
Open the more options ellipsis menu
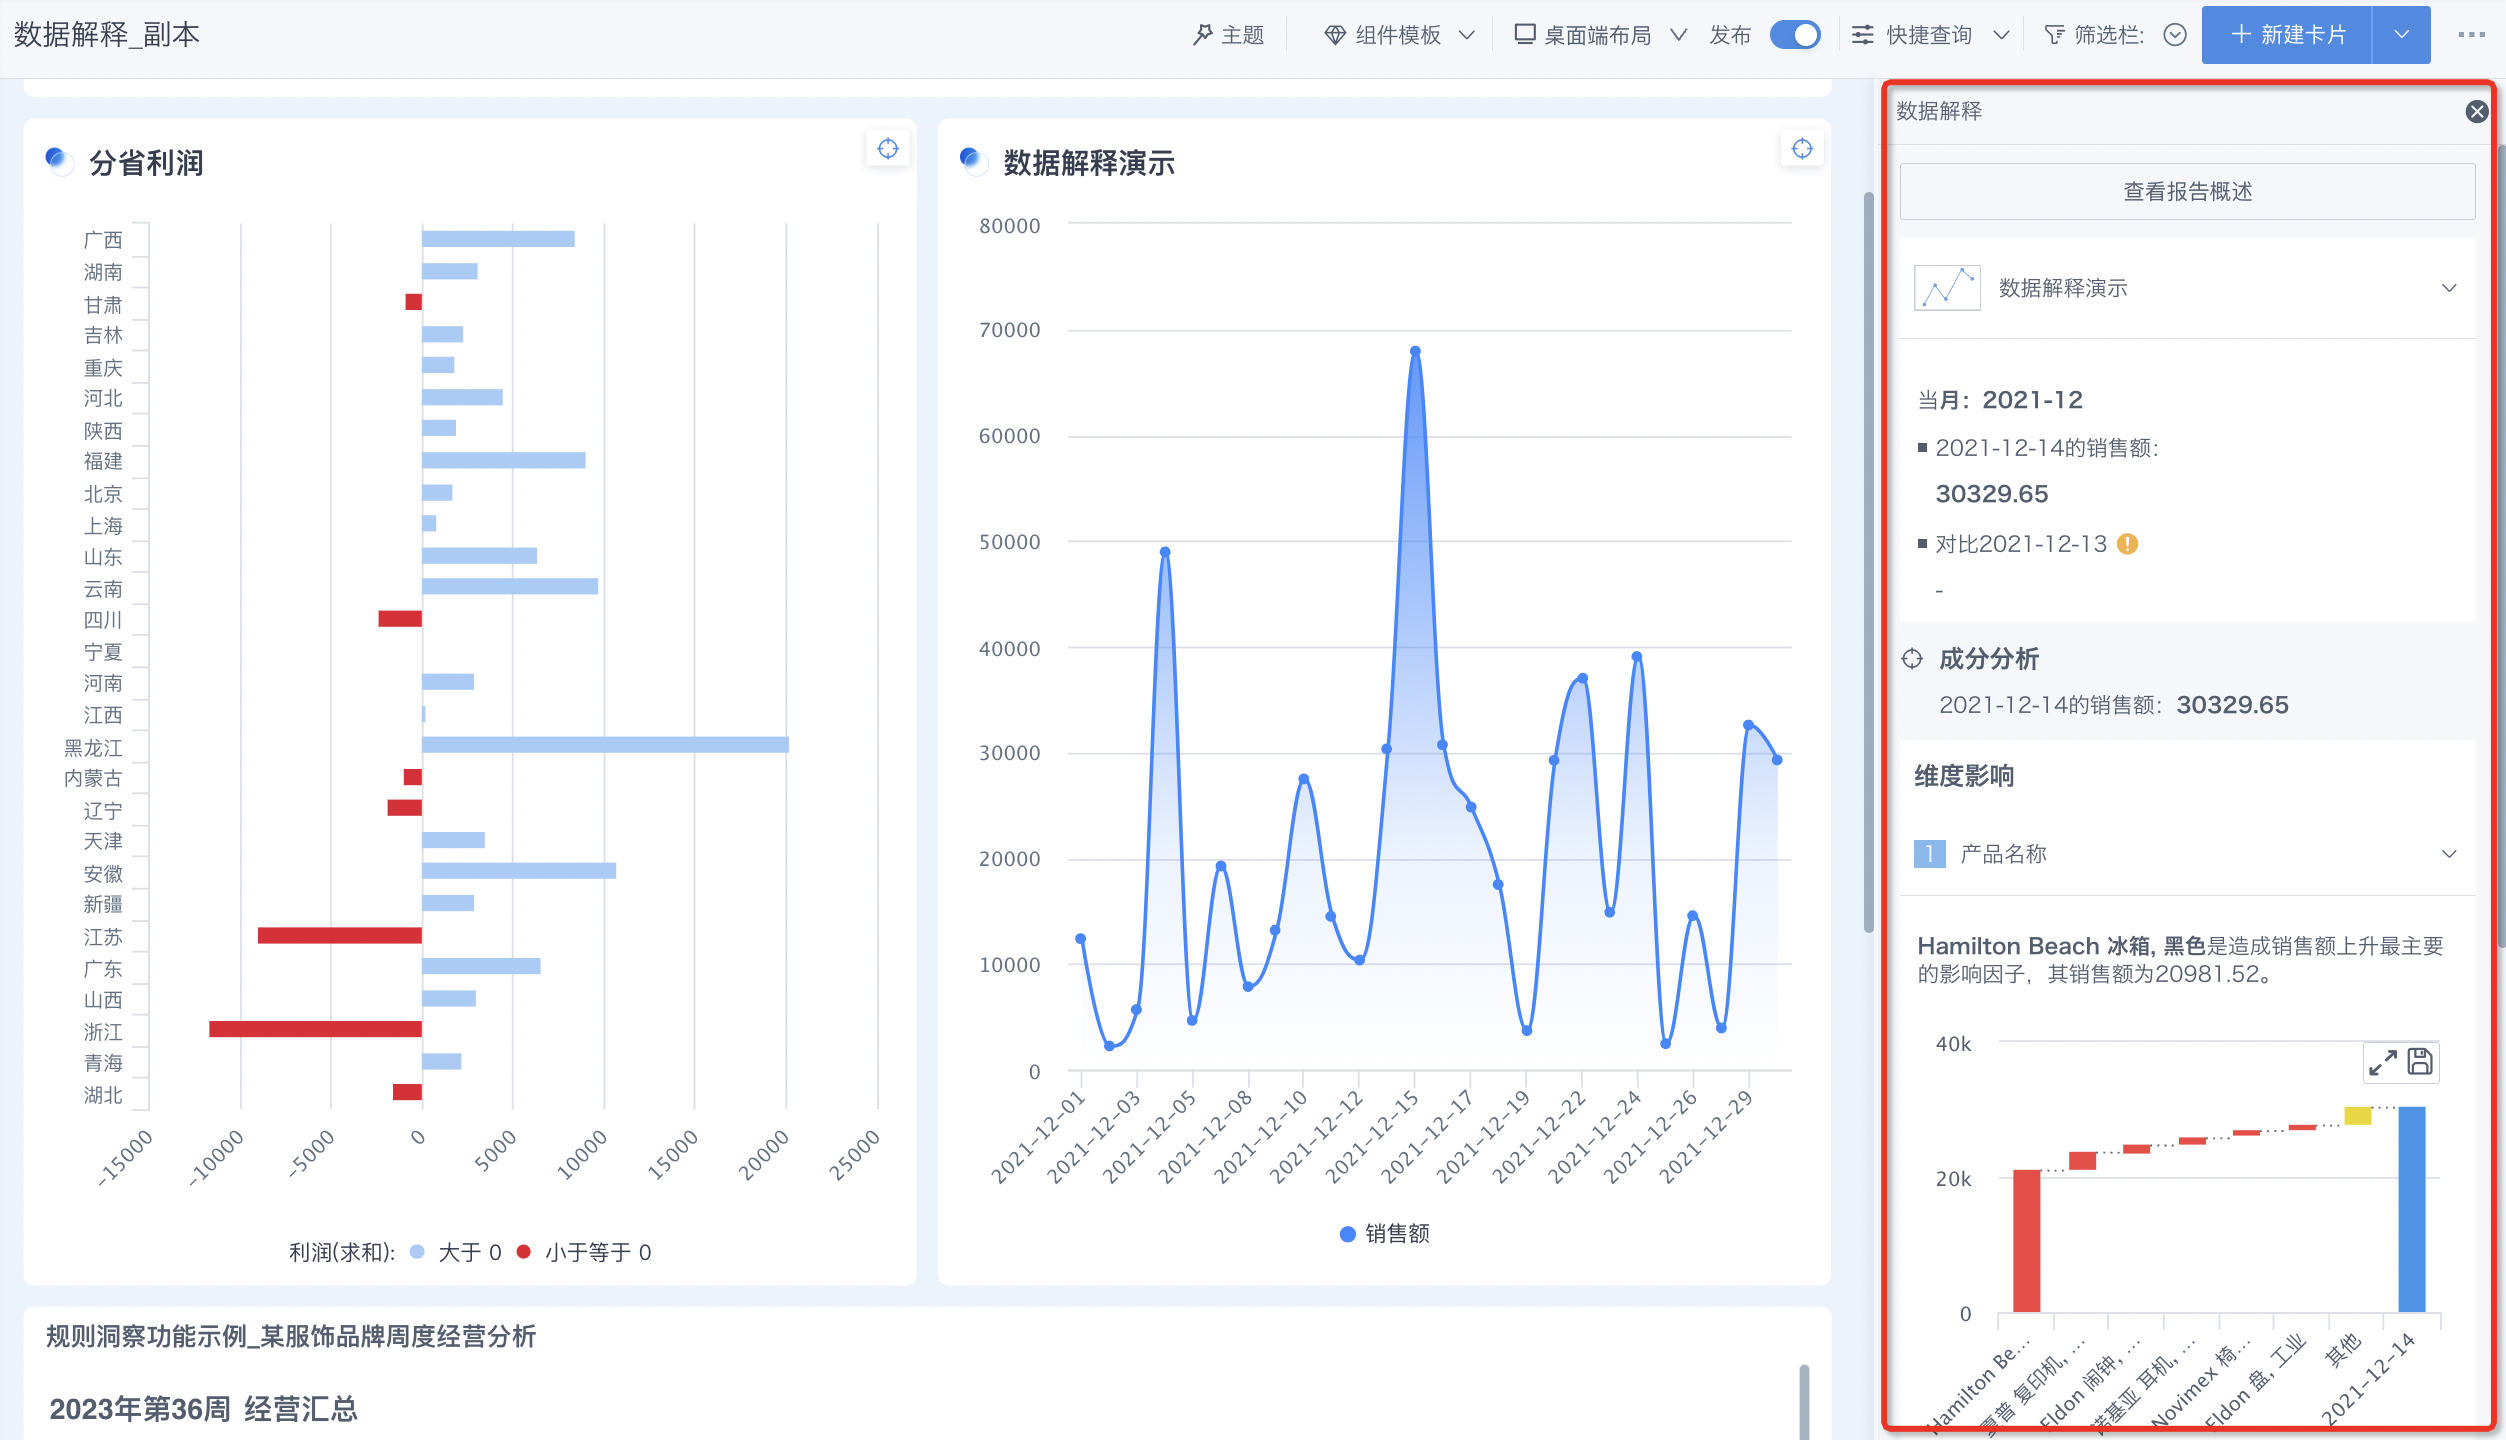(x=2471, y=35)
